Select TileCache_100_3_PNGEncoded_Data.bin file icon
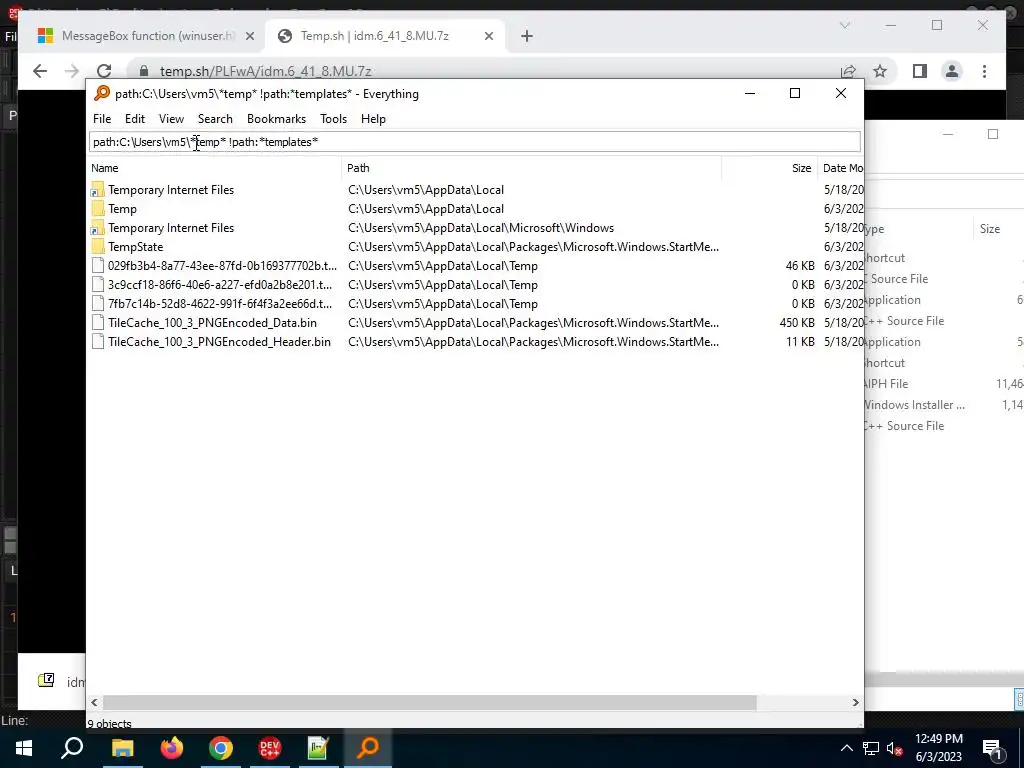1024x768 pixels. 98,323
